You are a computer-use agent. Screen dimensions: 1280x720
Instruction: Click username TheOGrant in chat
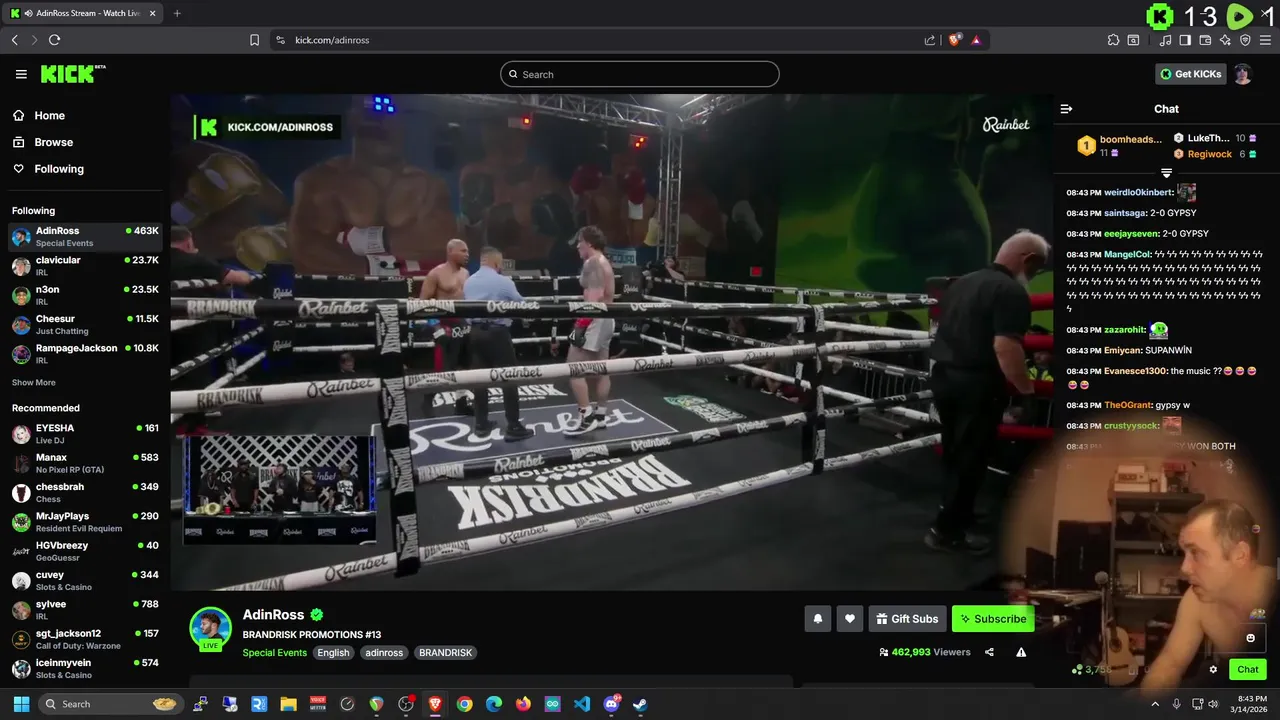tap(1128, 405)
